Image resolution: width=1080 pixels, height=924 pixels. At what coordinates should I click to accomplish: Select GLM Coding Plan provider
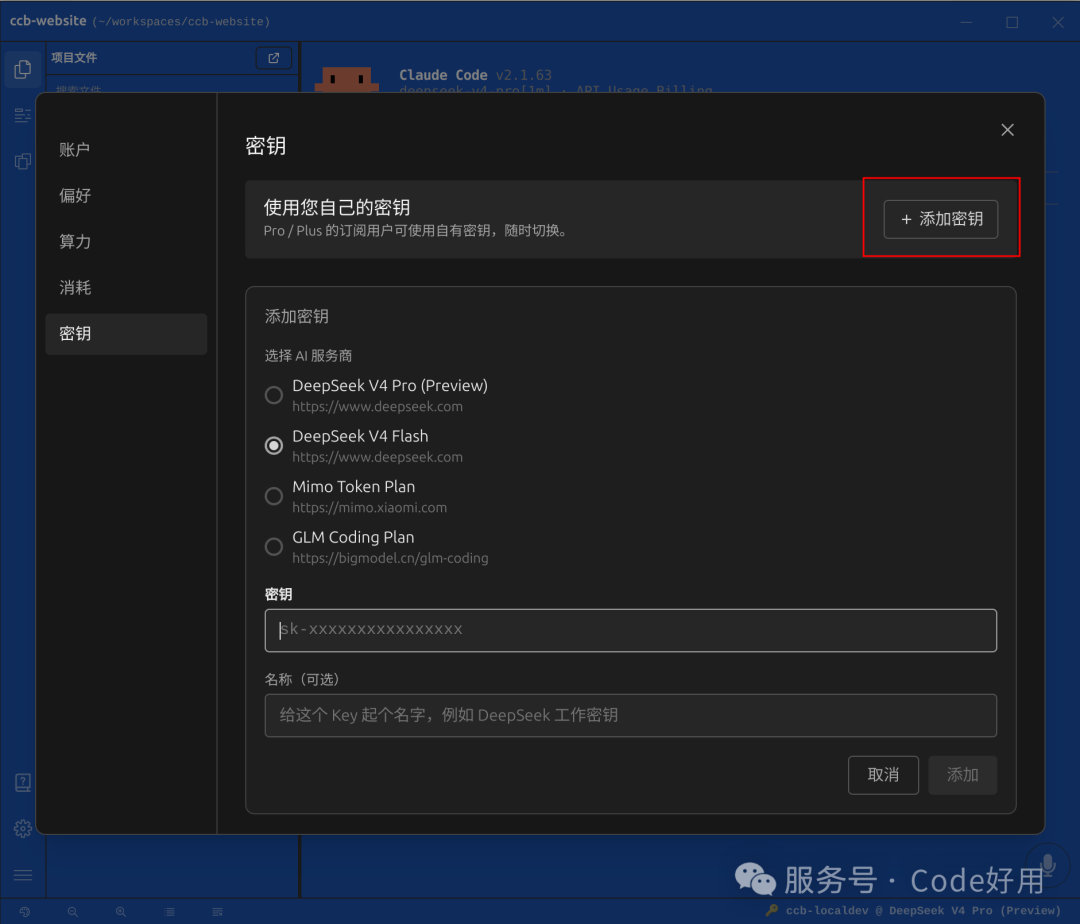[273, 547]
